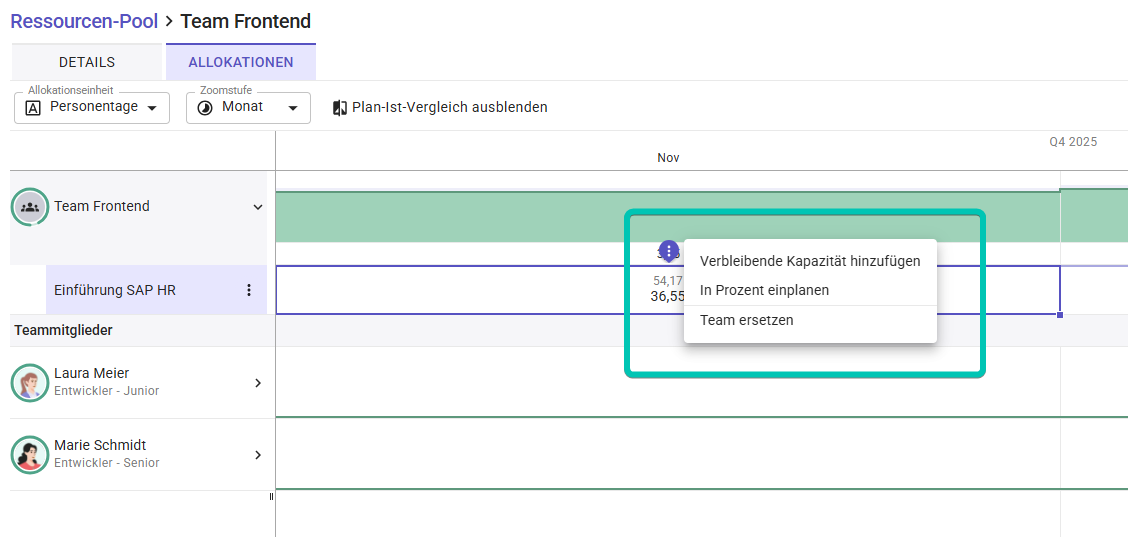Go to the Ressourcen-Pool breadcrumb link

pyautogui.click(x=84, y=21)
